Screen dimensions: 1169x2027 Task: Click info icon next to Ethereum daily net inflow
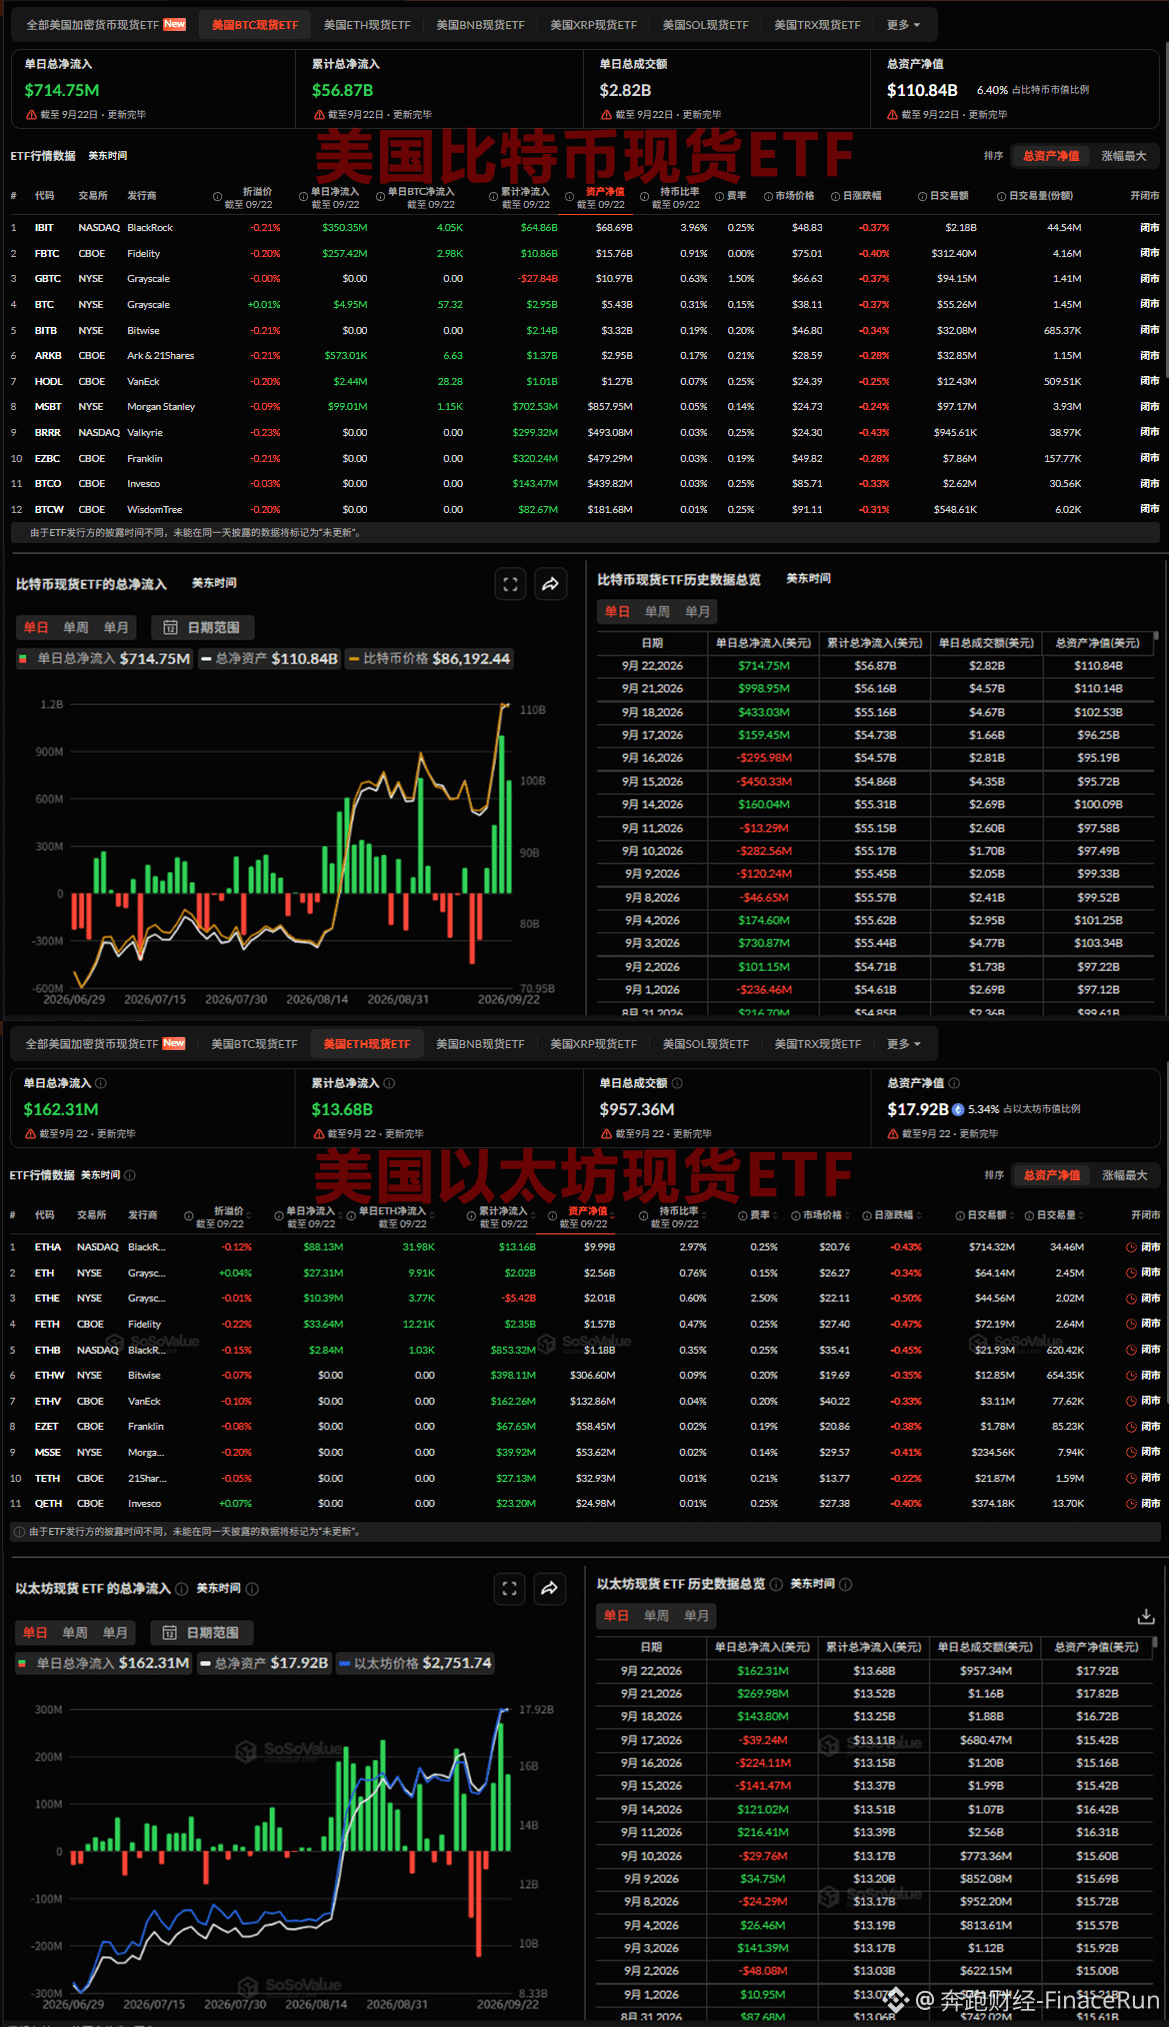click(101, 1083)
